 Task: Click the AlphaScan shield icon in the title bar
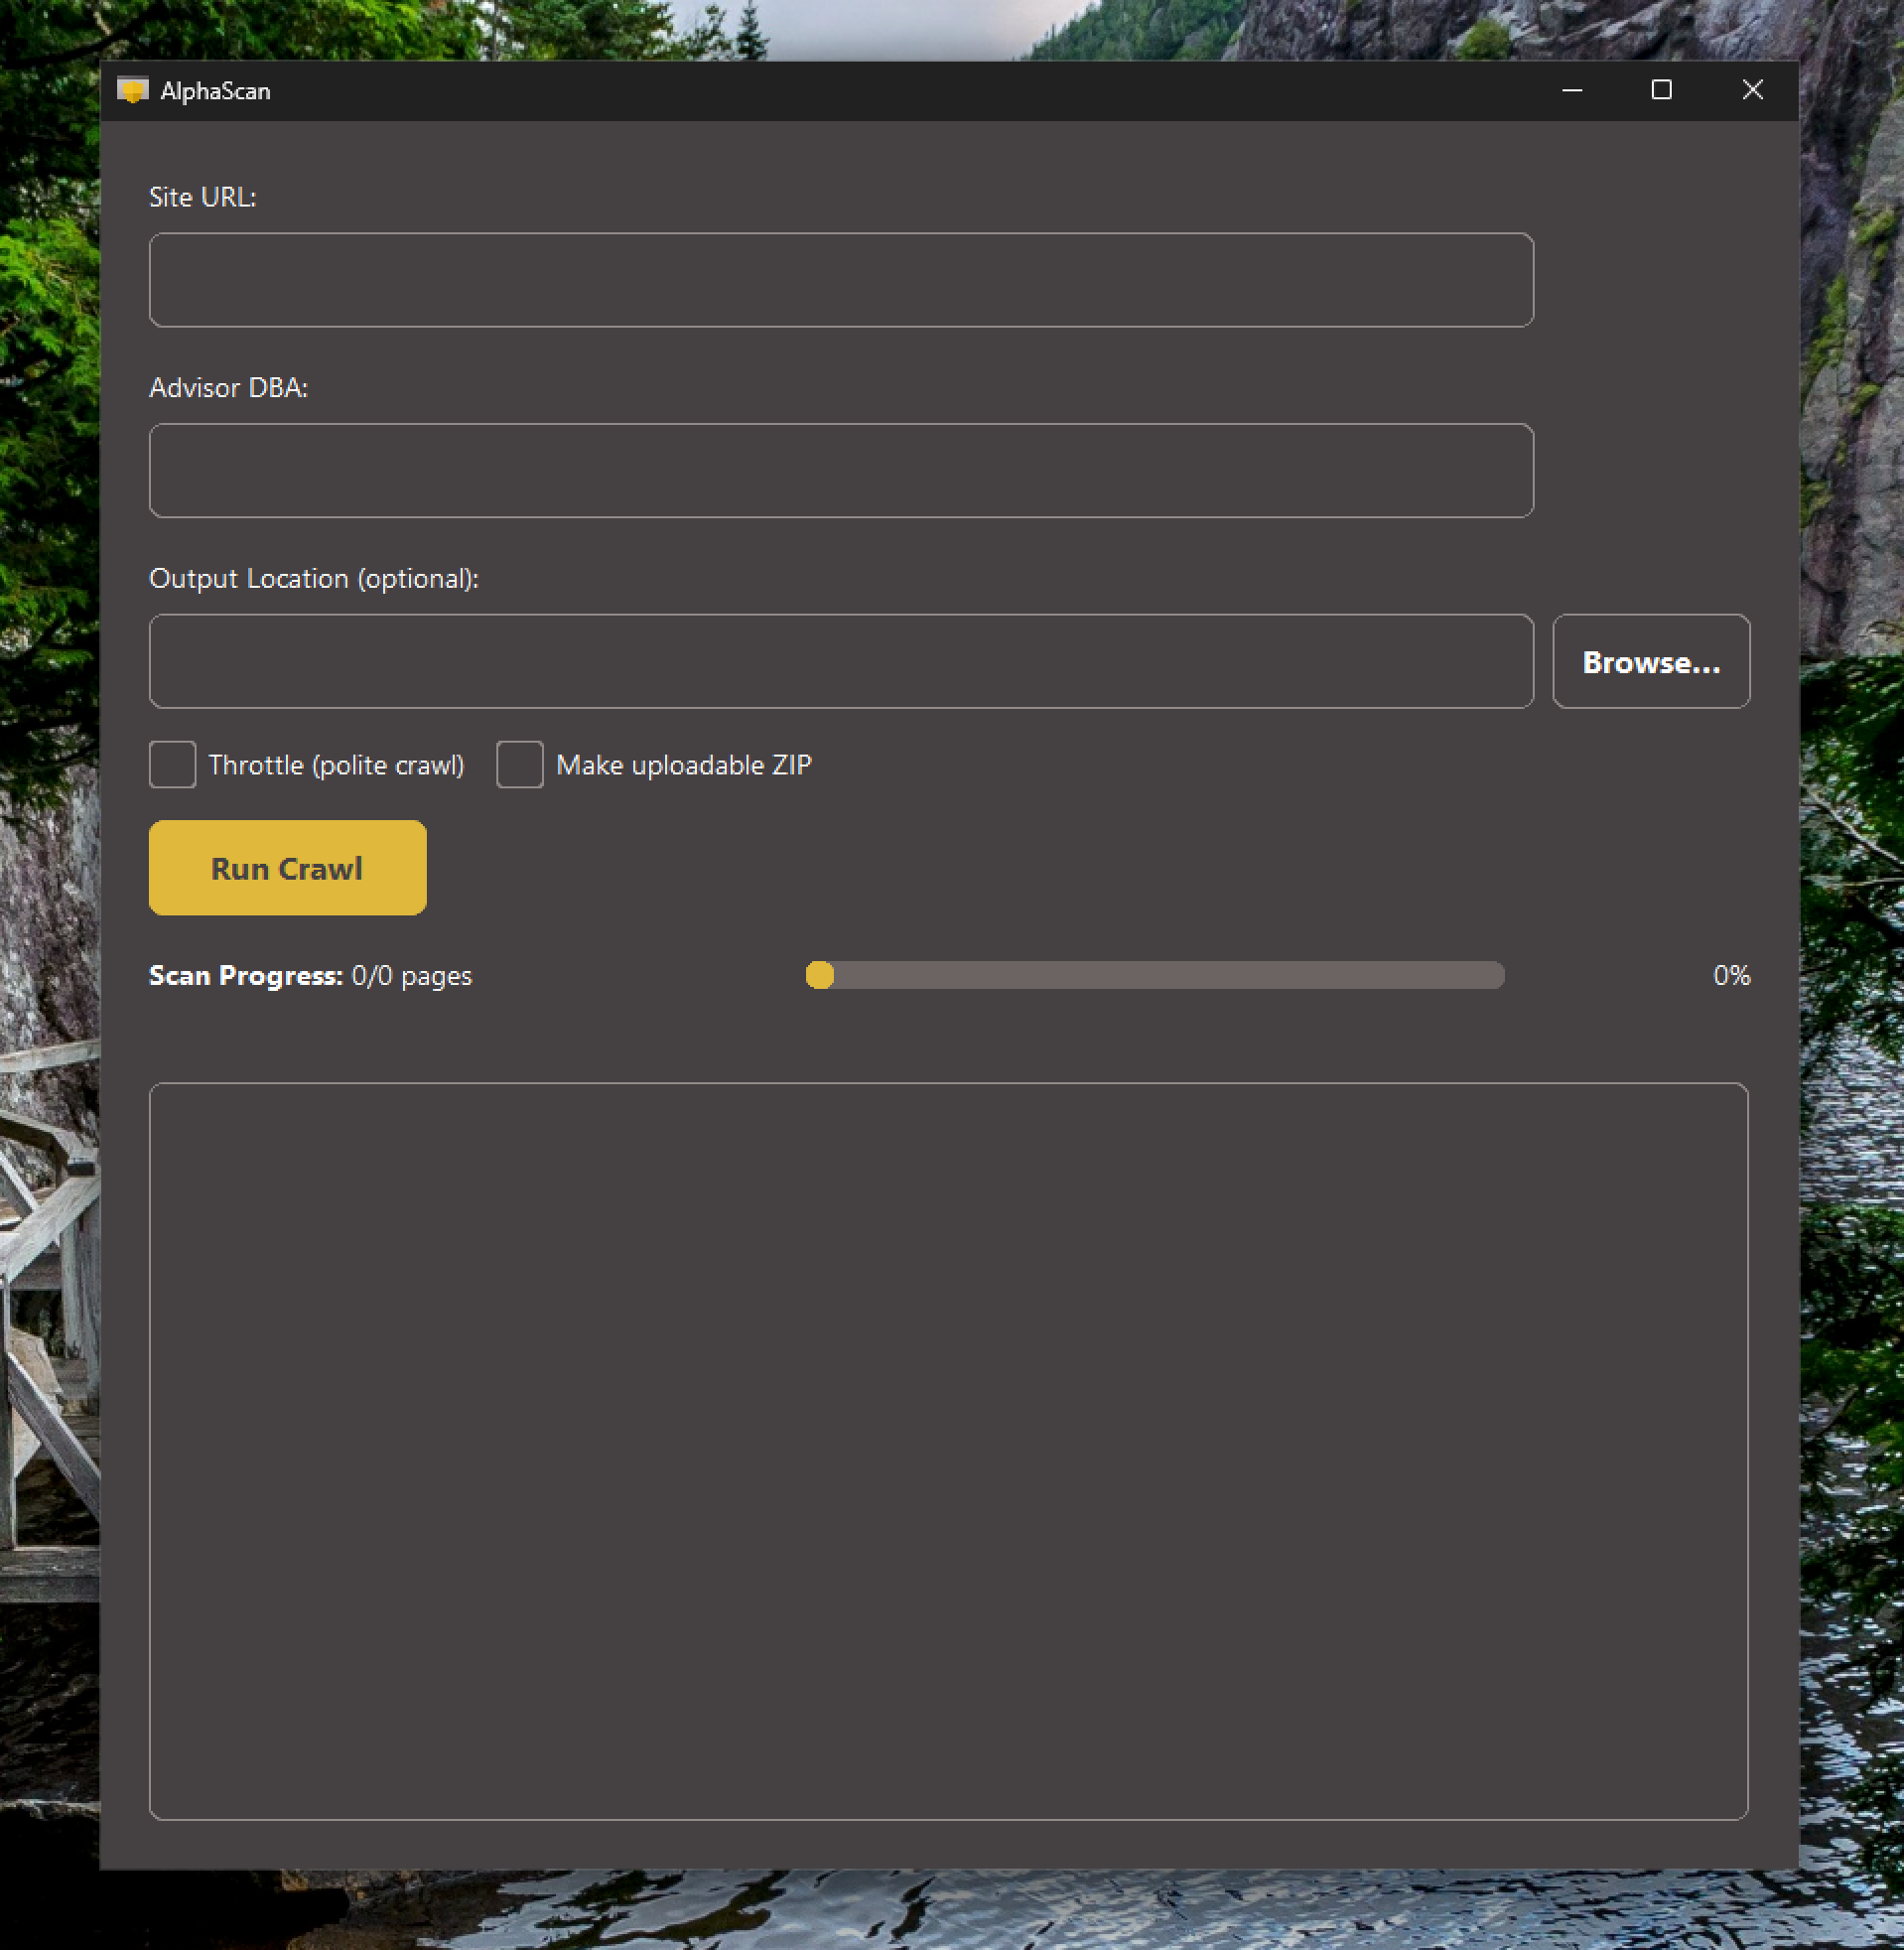135,90
